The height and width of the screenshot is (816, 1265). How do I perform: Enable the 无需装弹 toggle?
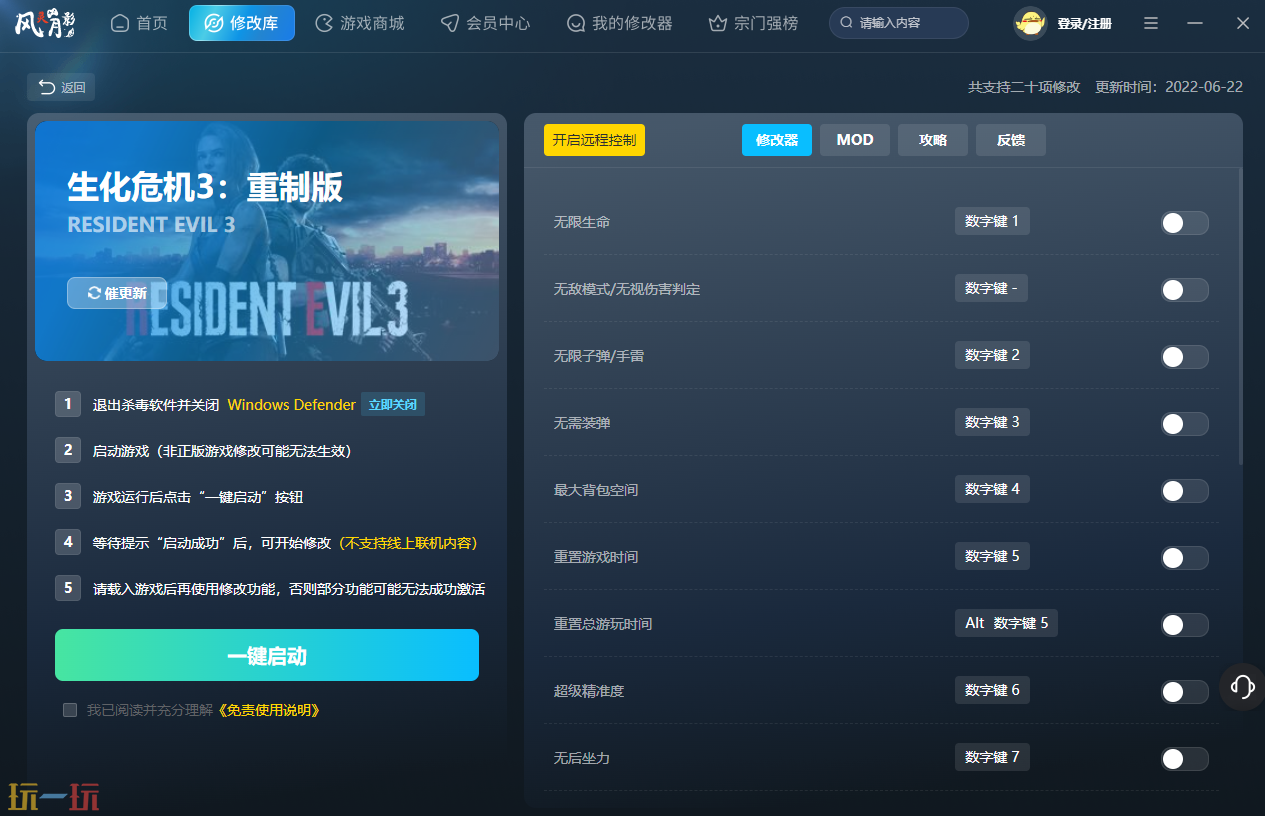pos(1185,424)
